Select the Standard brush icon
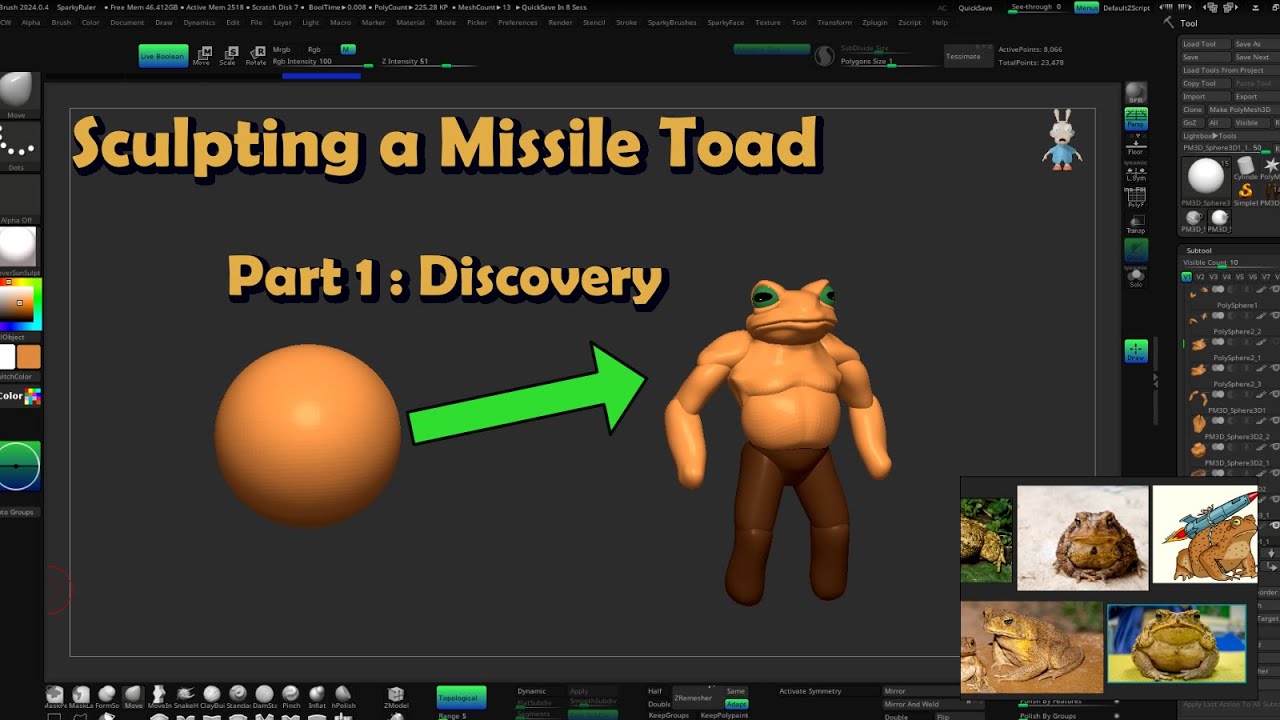Image resolution: width=1280 pixels, height=720 pixels. (238, 697)
